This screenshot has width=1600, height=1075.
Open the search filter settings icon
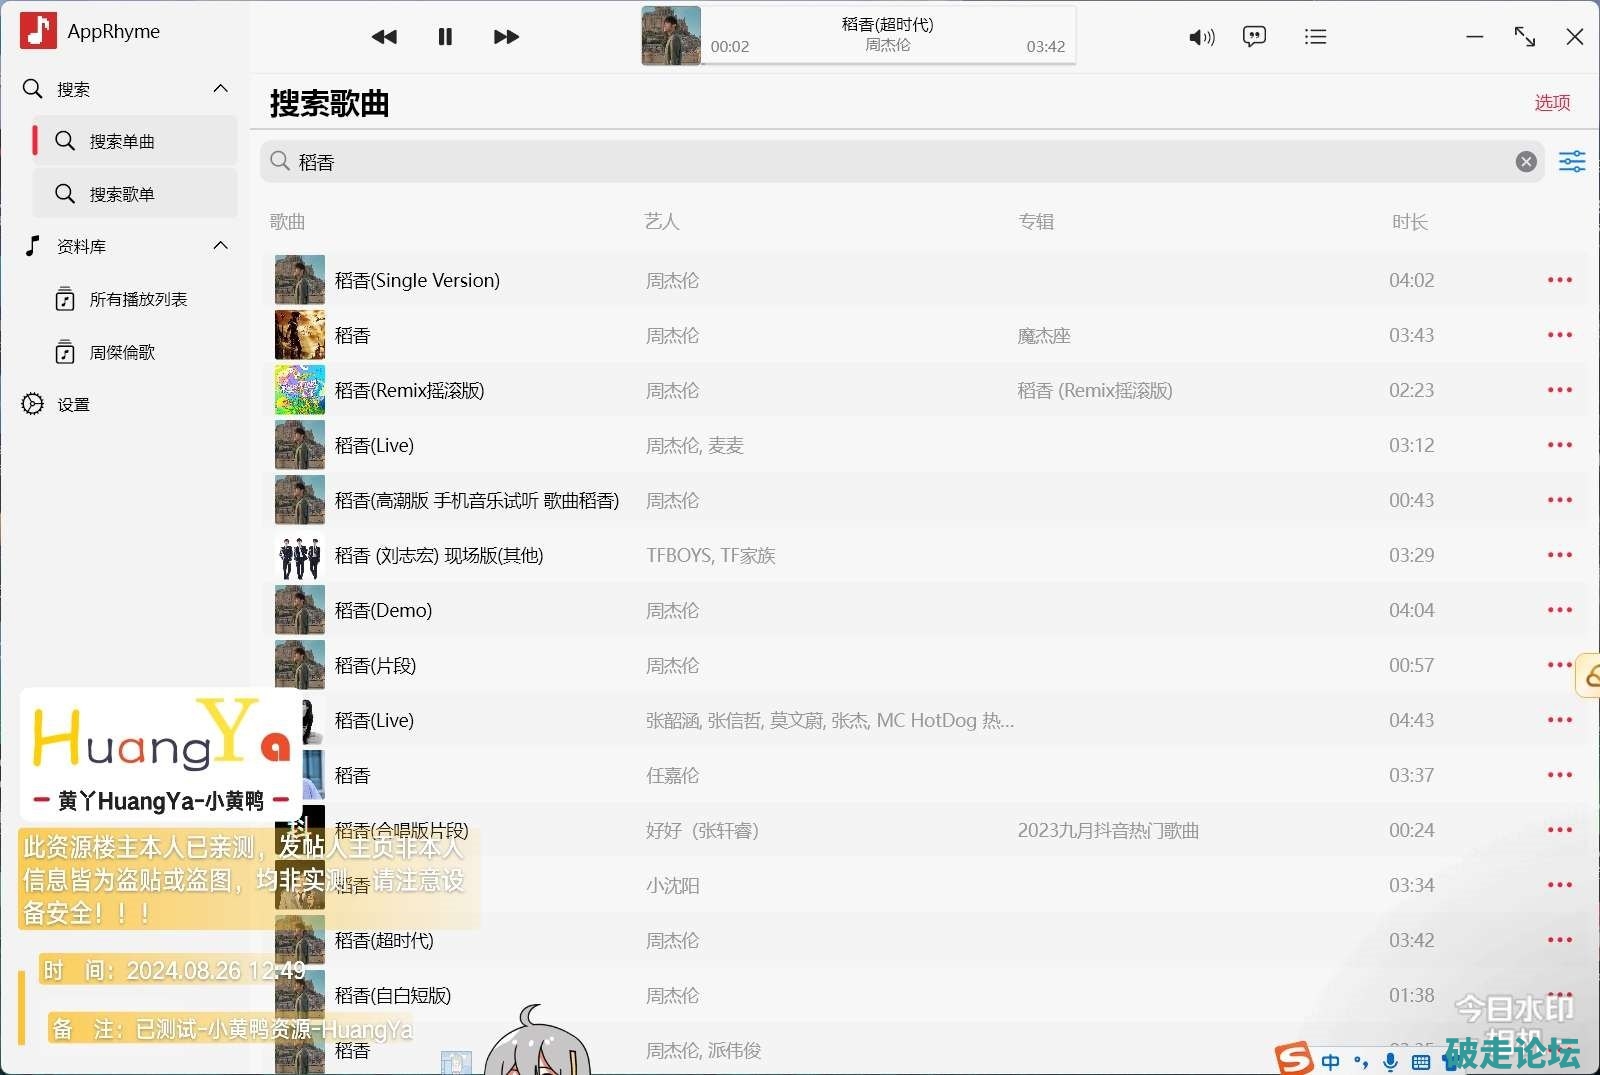[1571, 161]
